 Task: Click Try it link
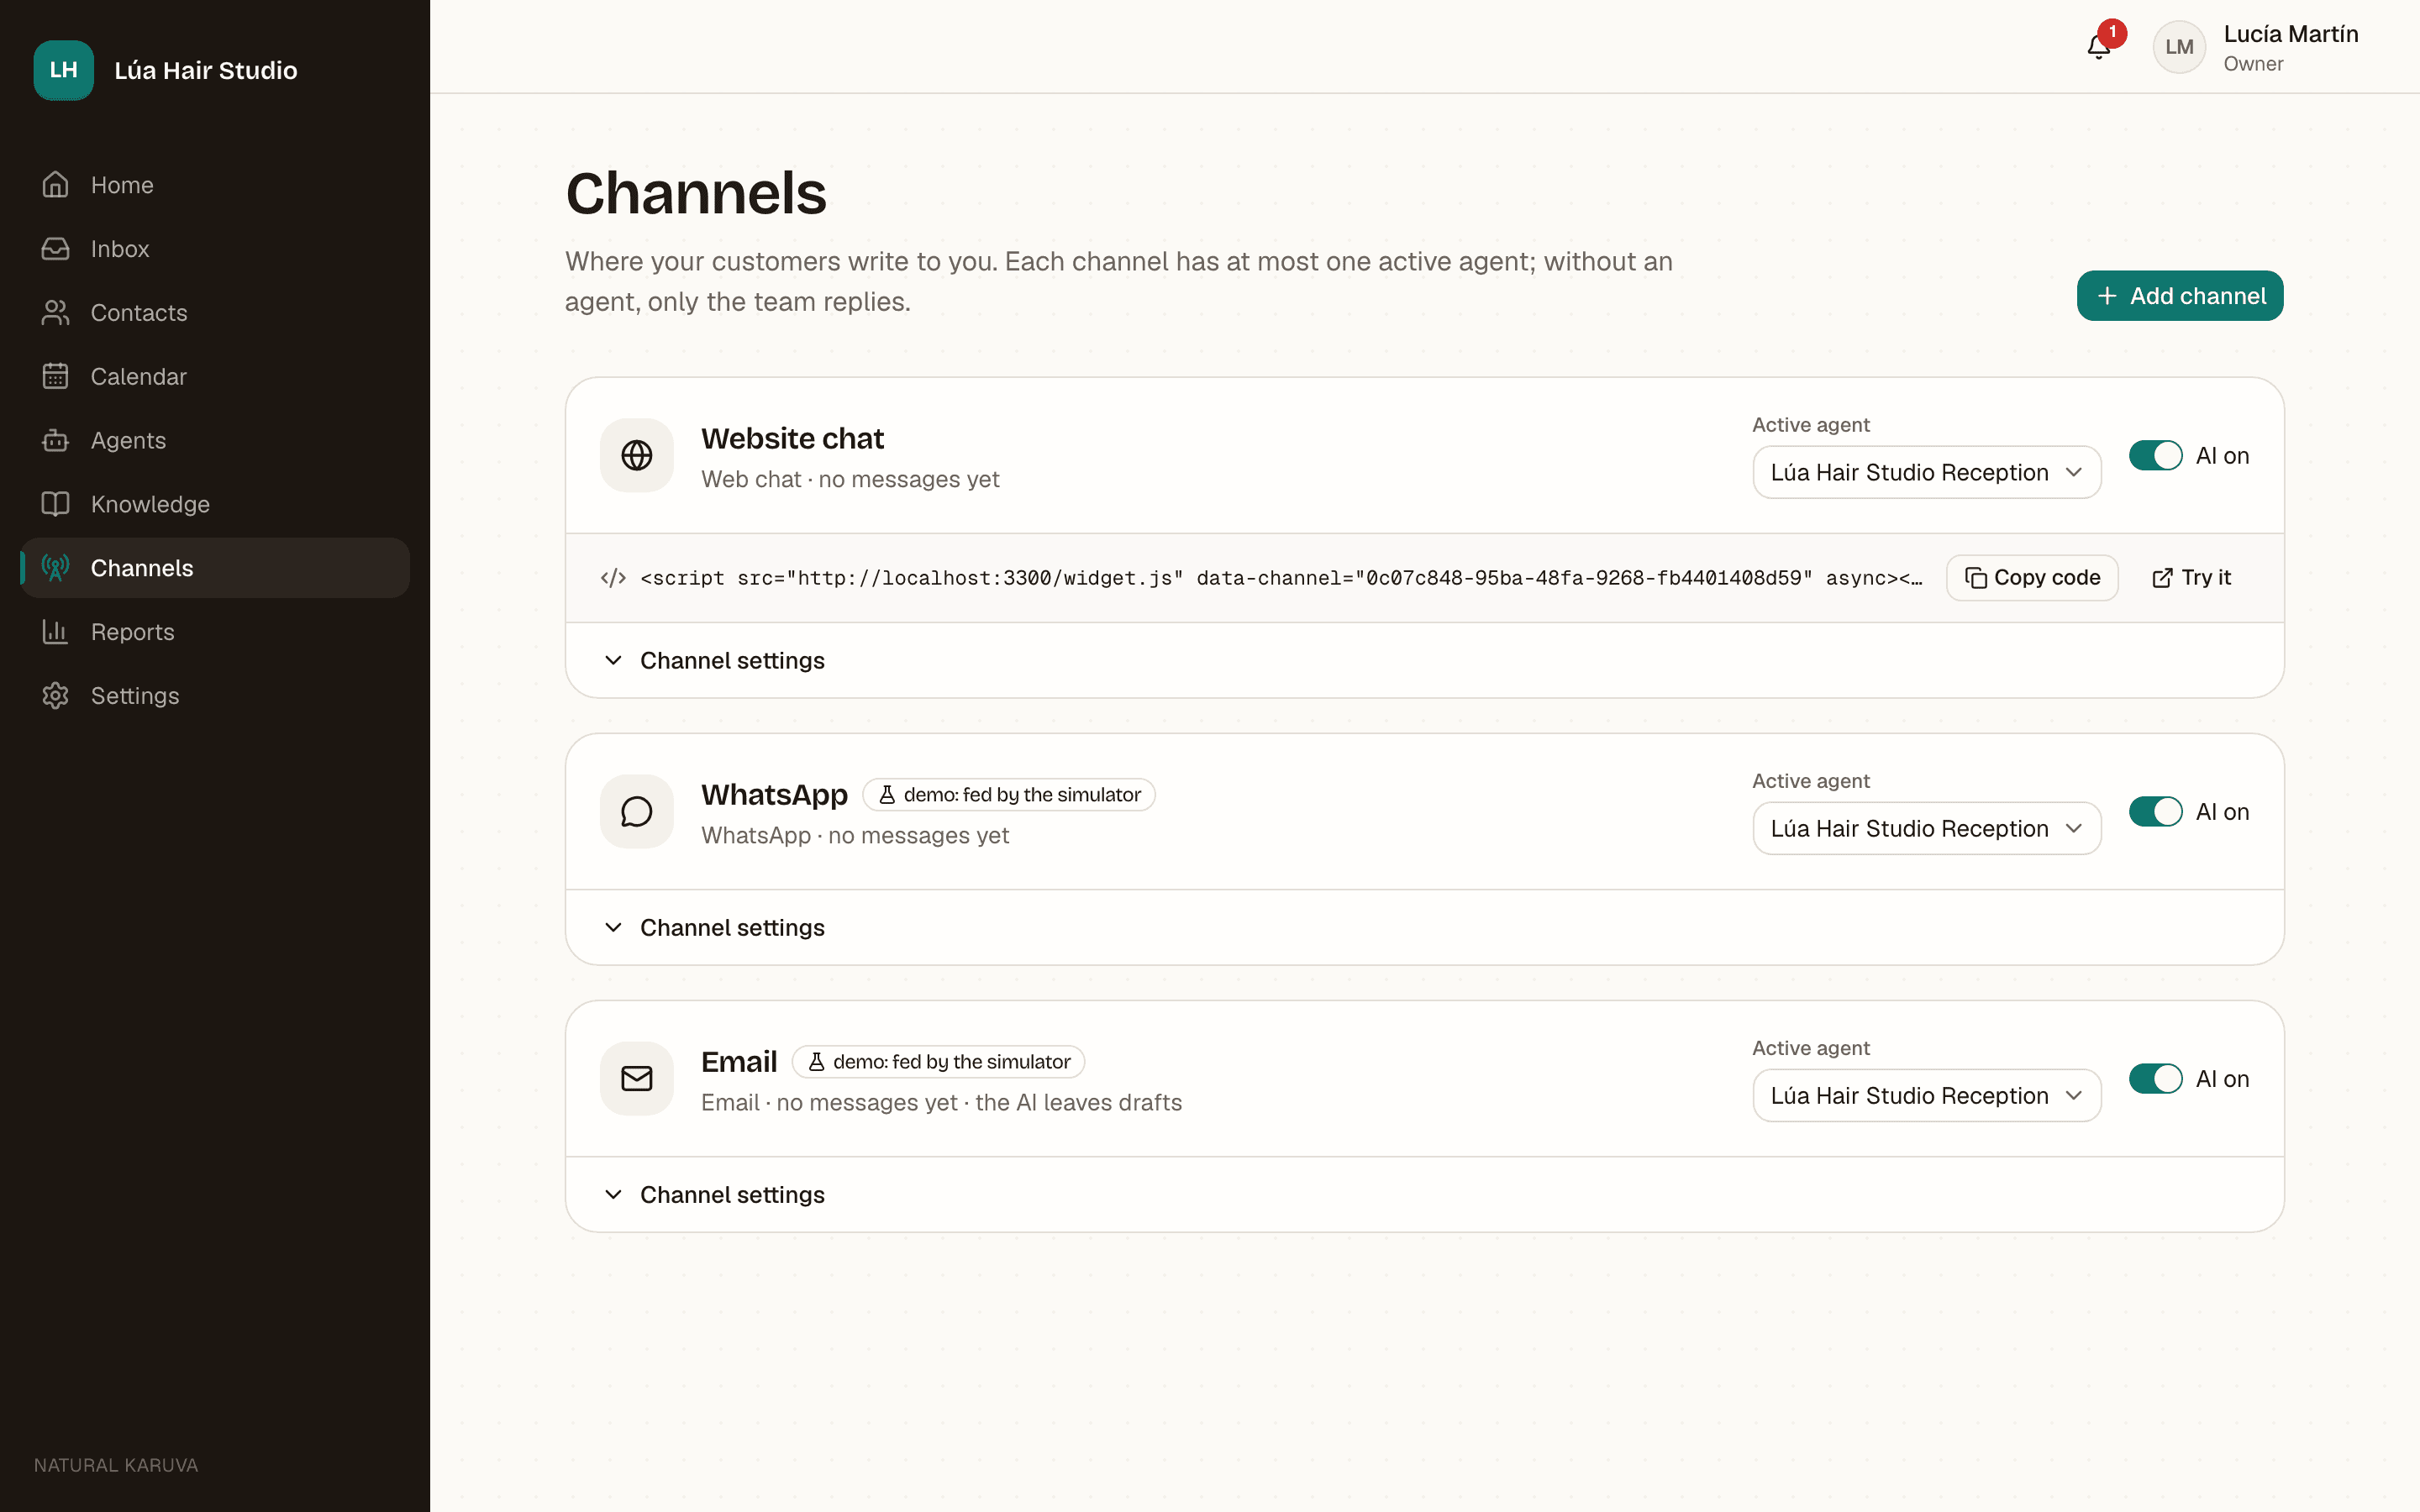(x=2191, y=578)
